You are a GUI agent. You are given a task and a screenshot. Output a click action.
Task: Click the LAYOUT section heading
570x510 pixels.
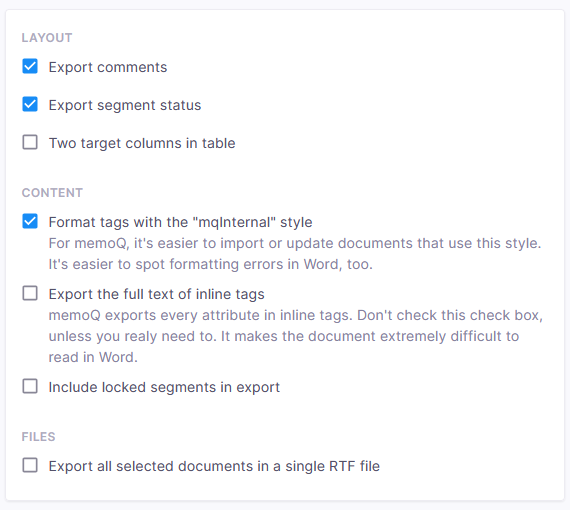[47, 38]
